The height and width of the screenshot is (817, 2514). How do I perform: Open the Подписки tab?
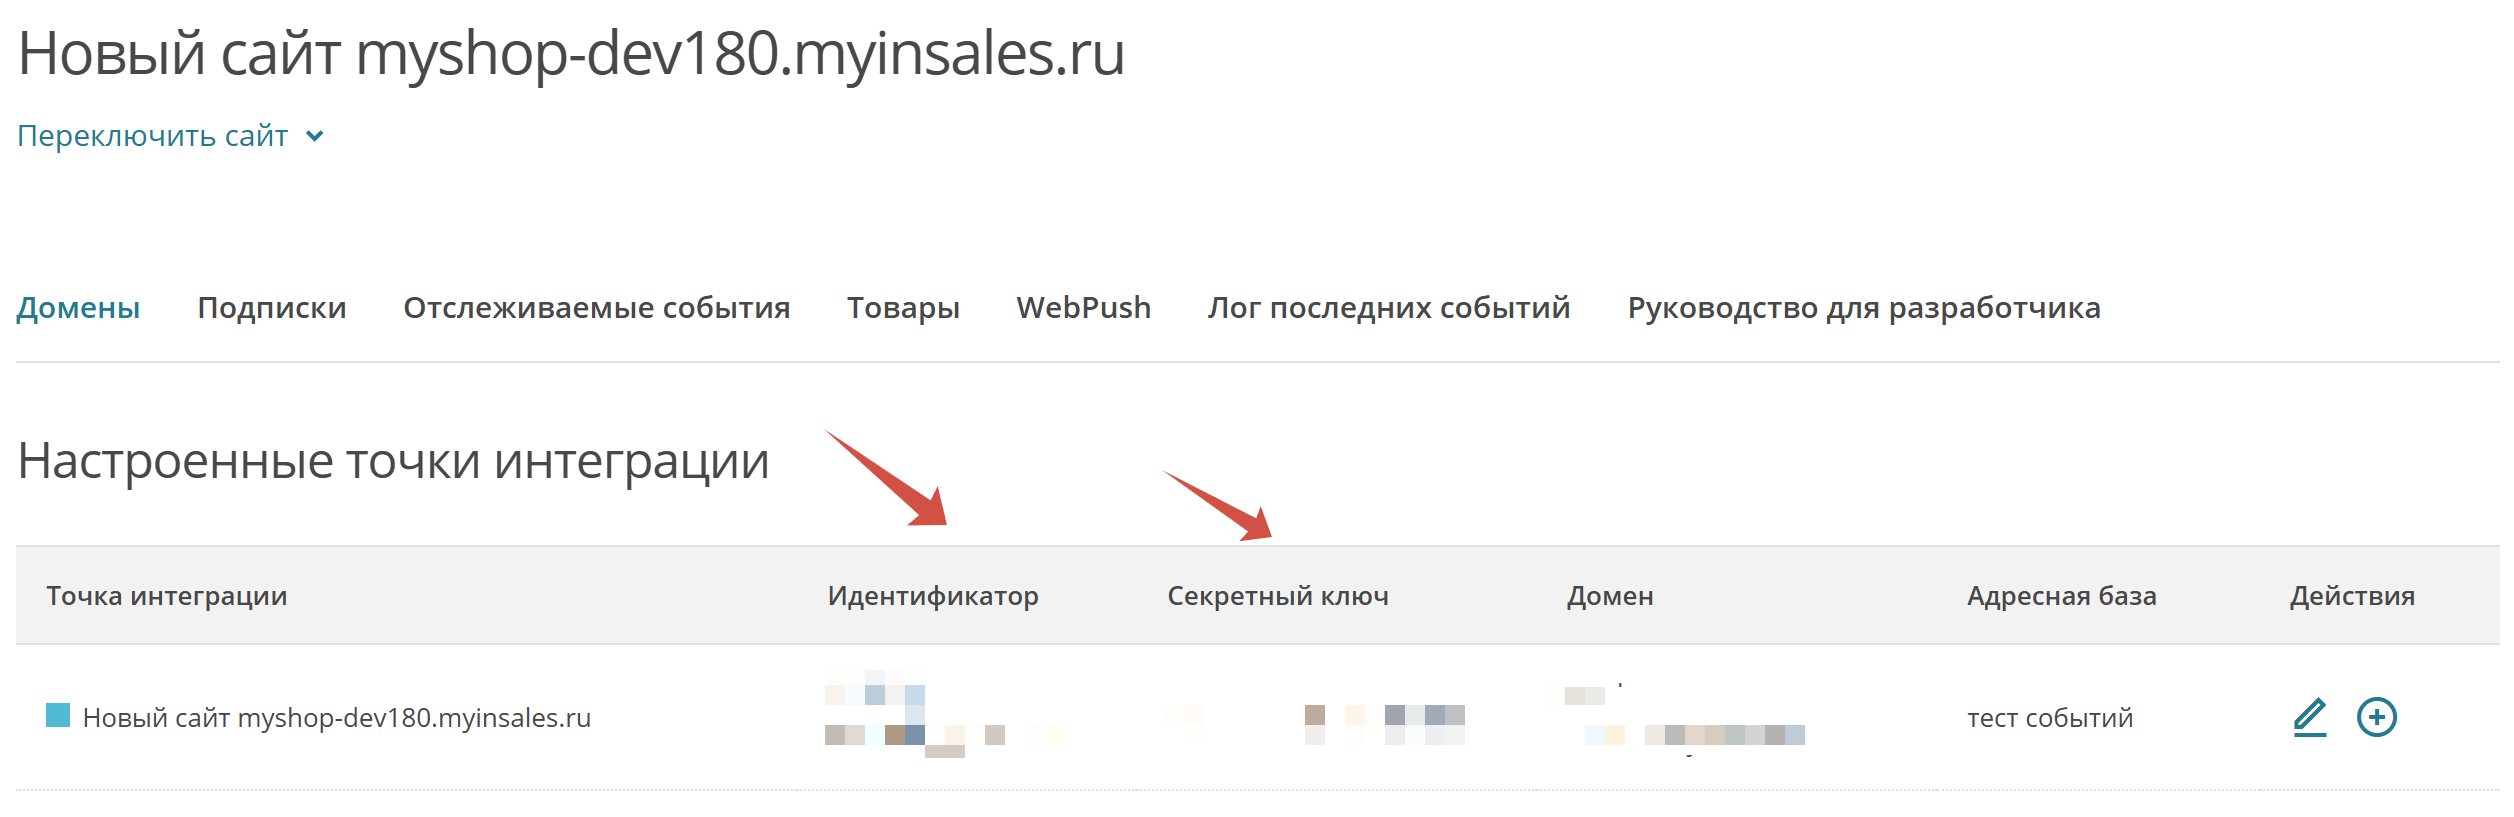point(272,307)
